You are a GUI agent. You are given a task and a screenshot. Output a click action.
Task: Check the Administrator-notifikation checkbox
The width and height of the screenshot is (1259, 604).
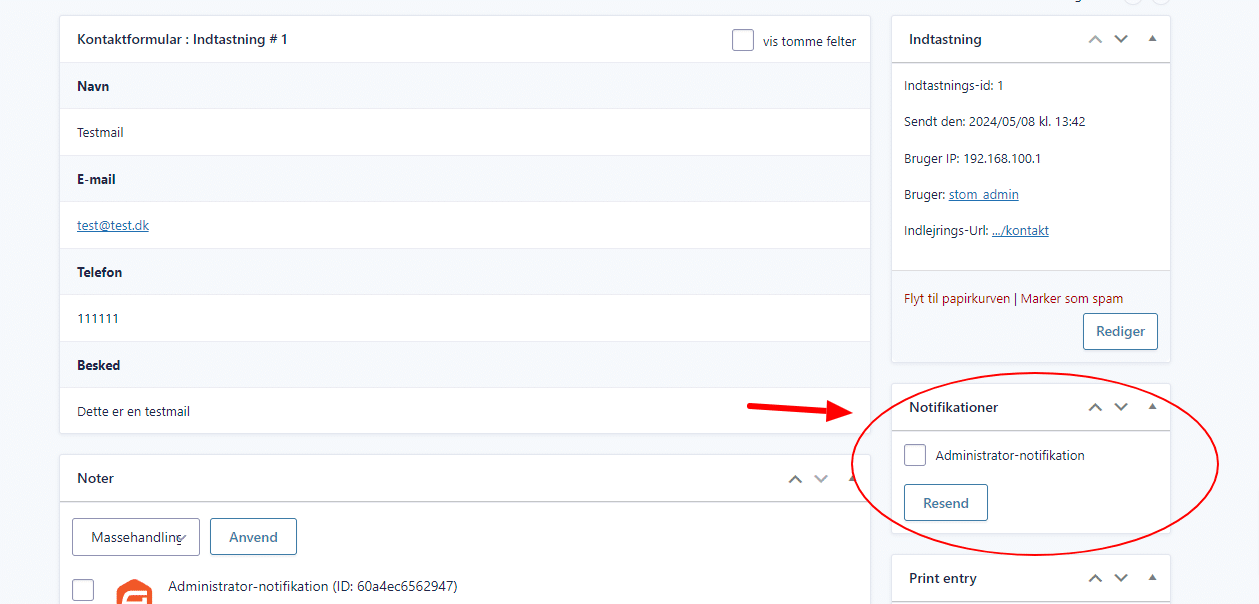pyautogui.click(x=915, y=455)
